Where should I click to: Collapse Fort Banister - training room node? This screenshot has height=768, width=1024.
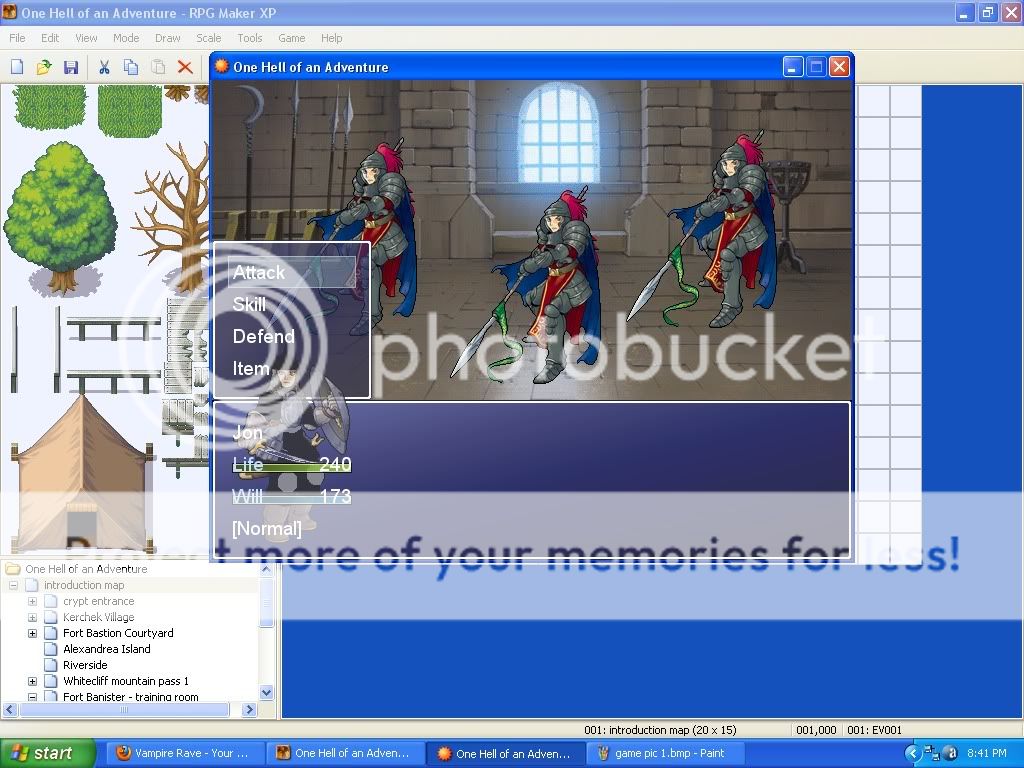pyautogui.click(x=32, y=697)
